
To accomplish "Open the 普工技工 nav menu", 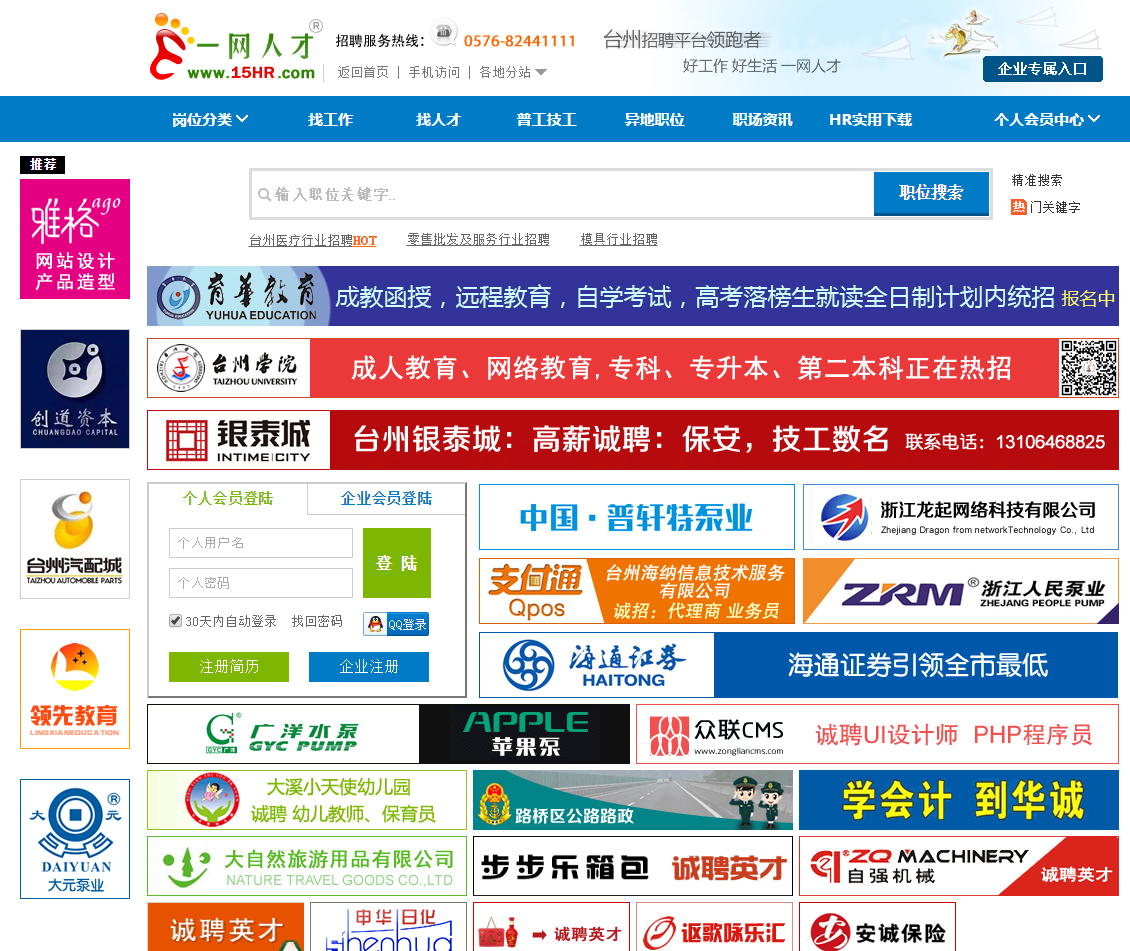I will 546,120.
